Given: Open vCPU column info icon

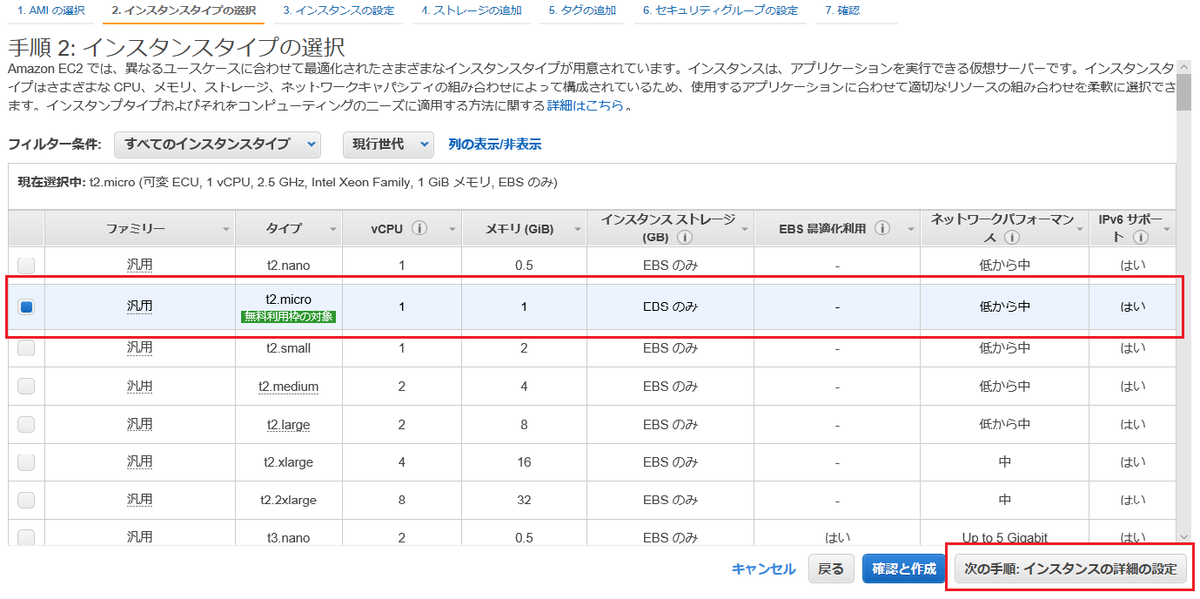Looking at the screenshot, I should pyautogui.click(x=420, y=228).
